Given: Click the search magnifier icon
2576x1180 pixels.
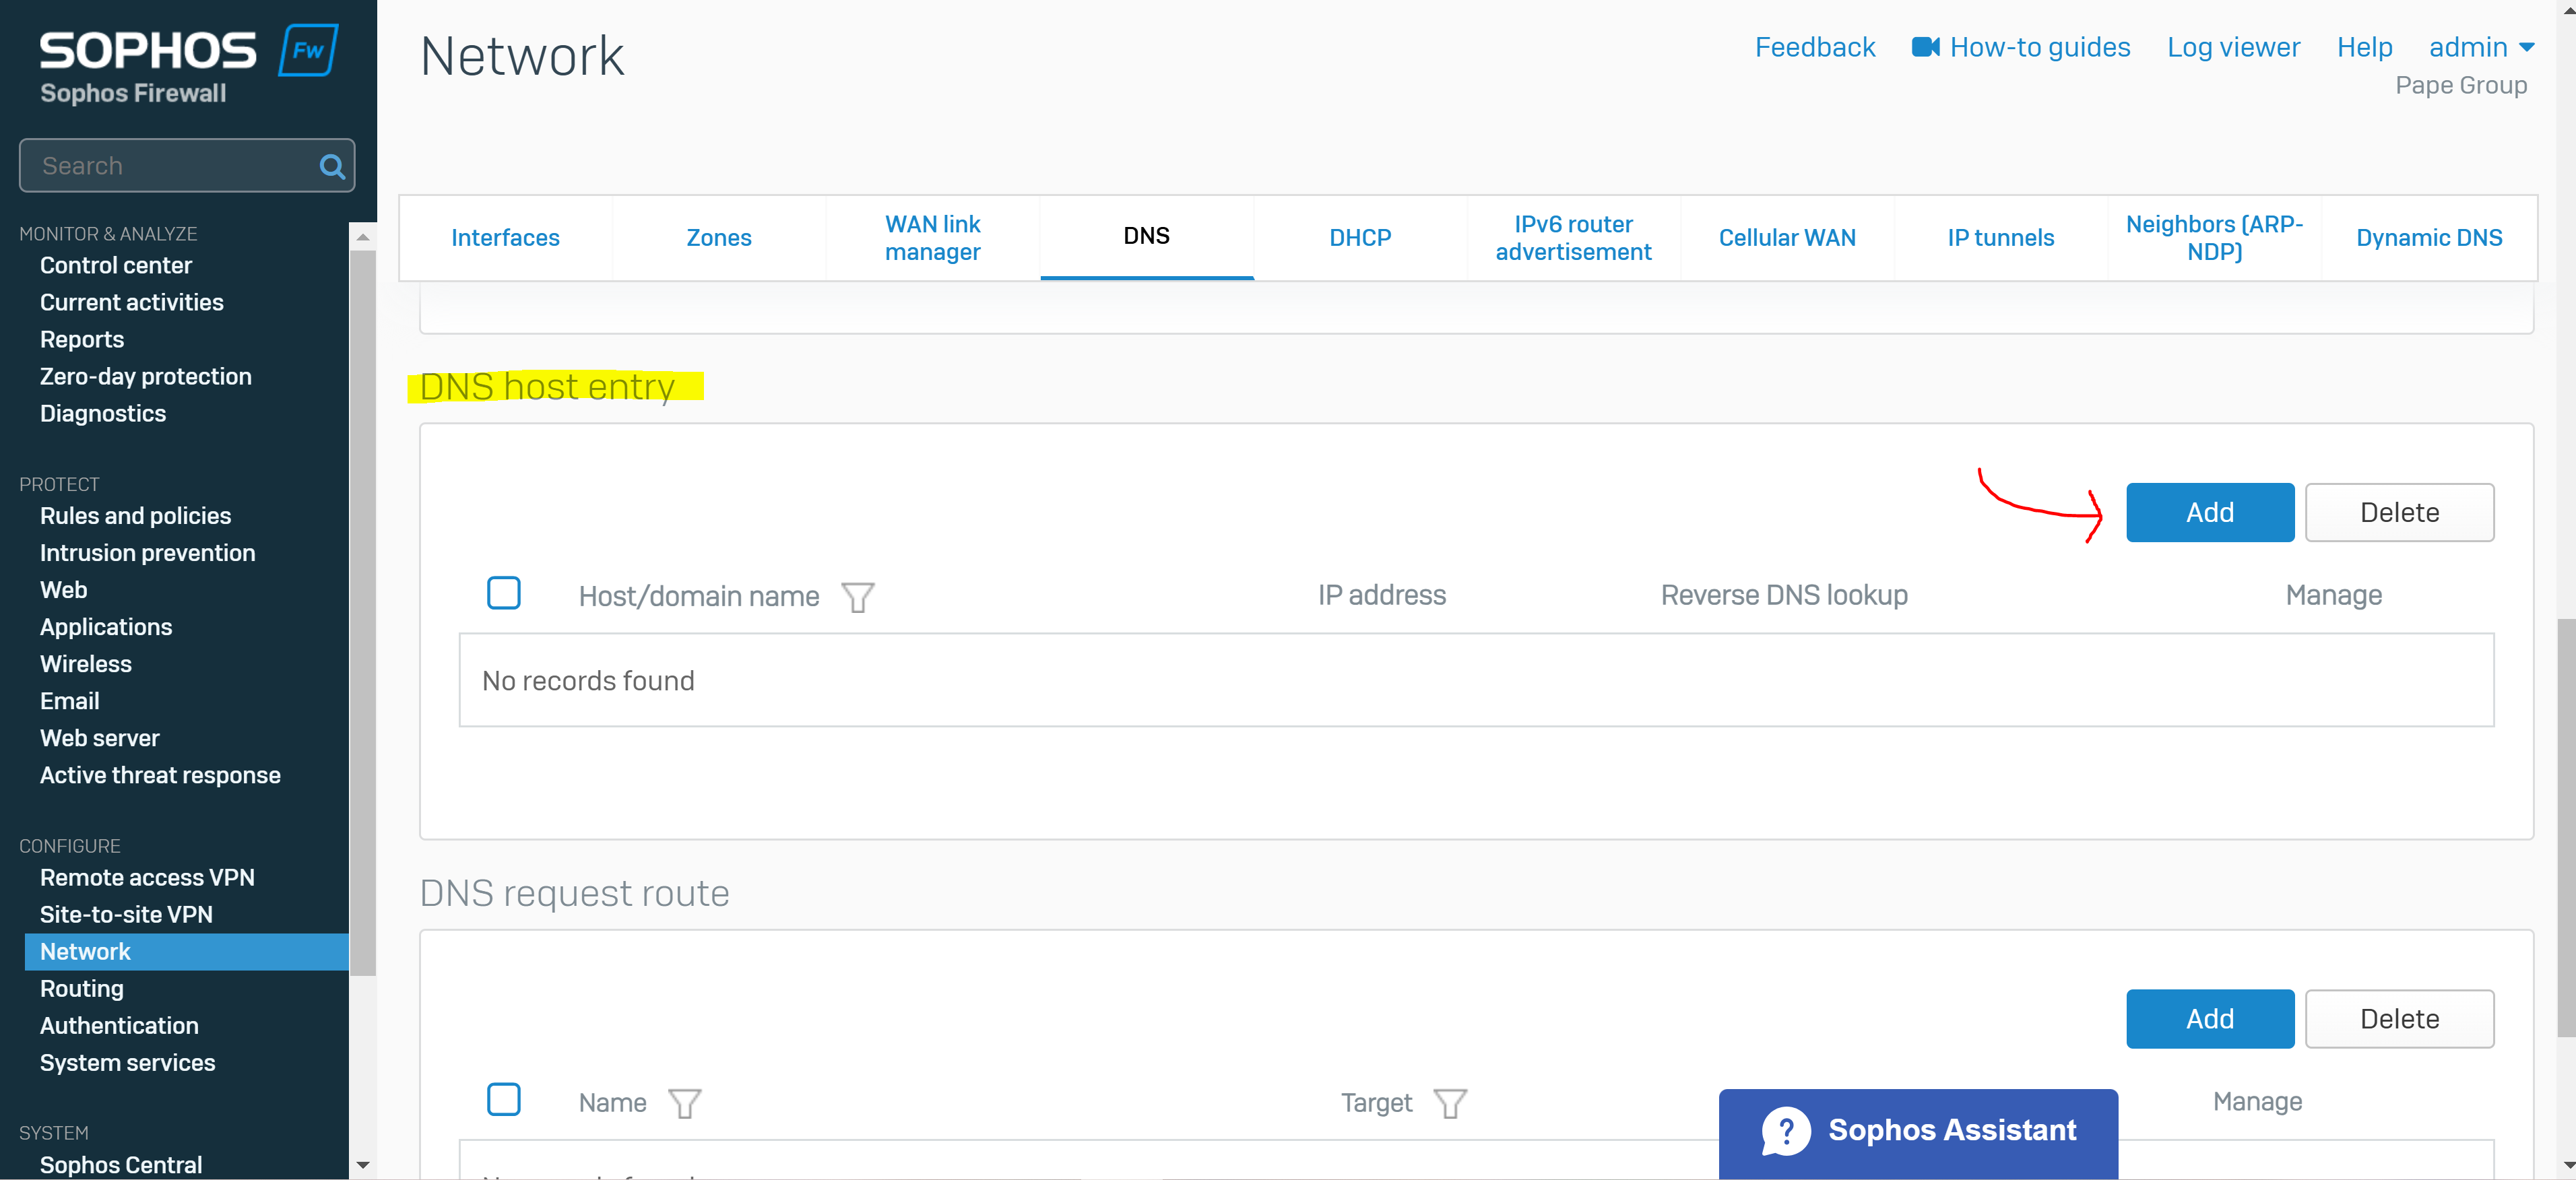Looking at the screenshot, I should [331, 166].
